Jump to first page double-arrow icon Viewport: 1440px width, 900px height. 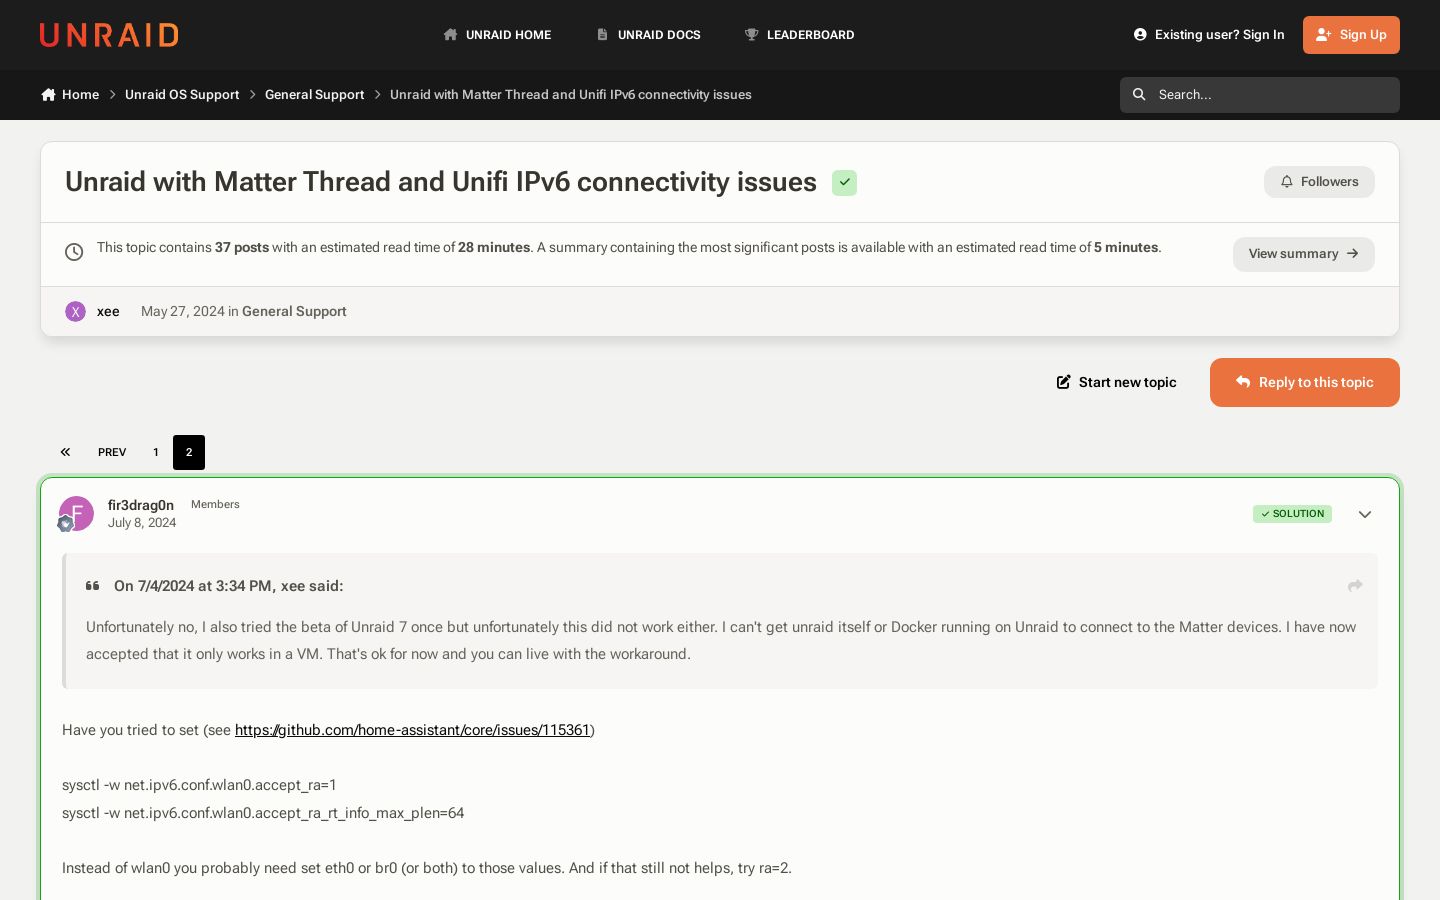(x=65, y=453)
